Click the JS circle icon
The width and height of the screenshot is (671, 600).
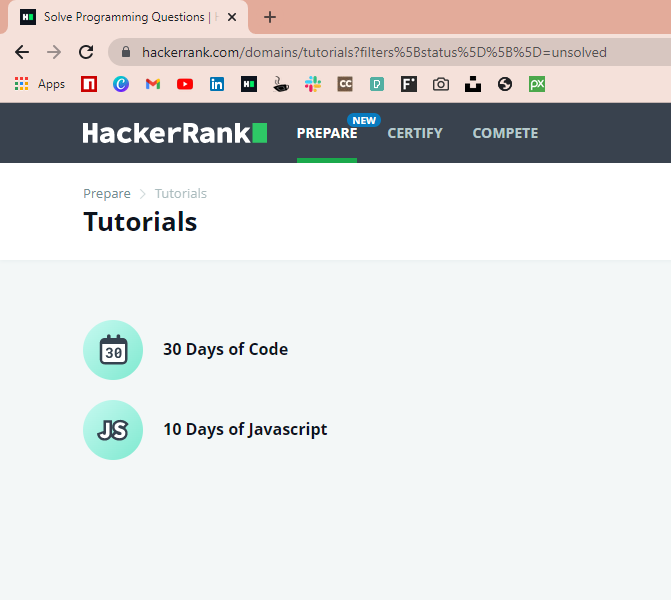(113, 430)
